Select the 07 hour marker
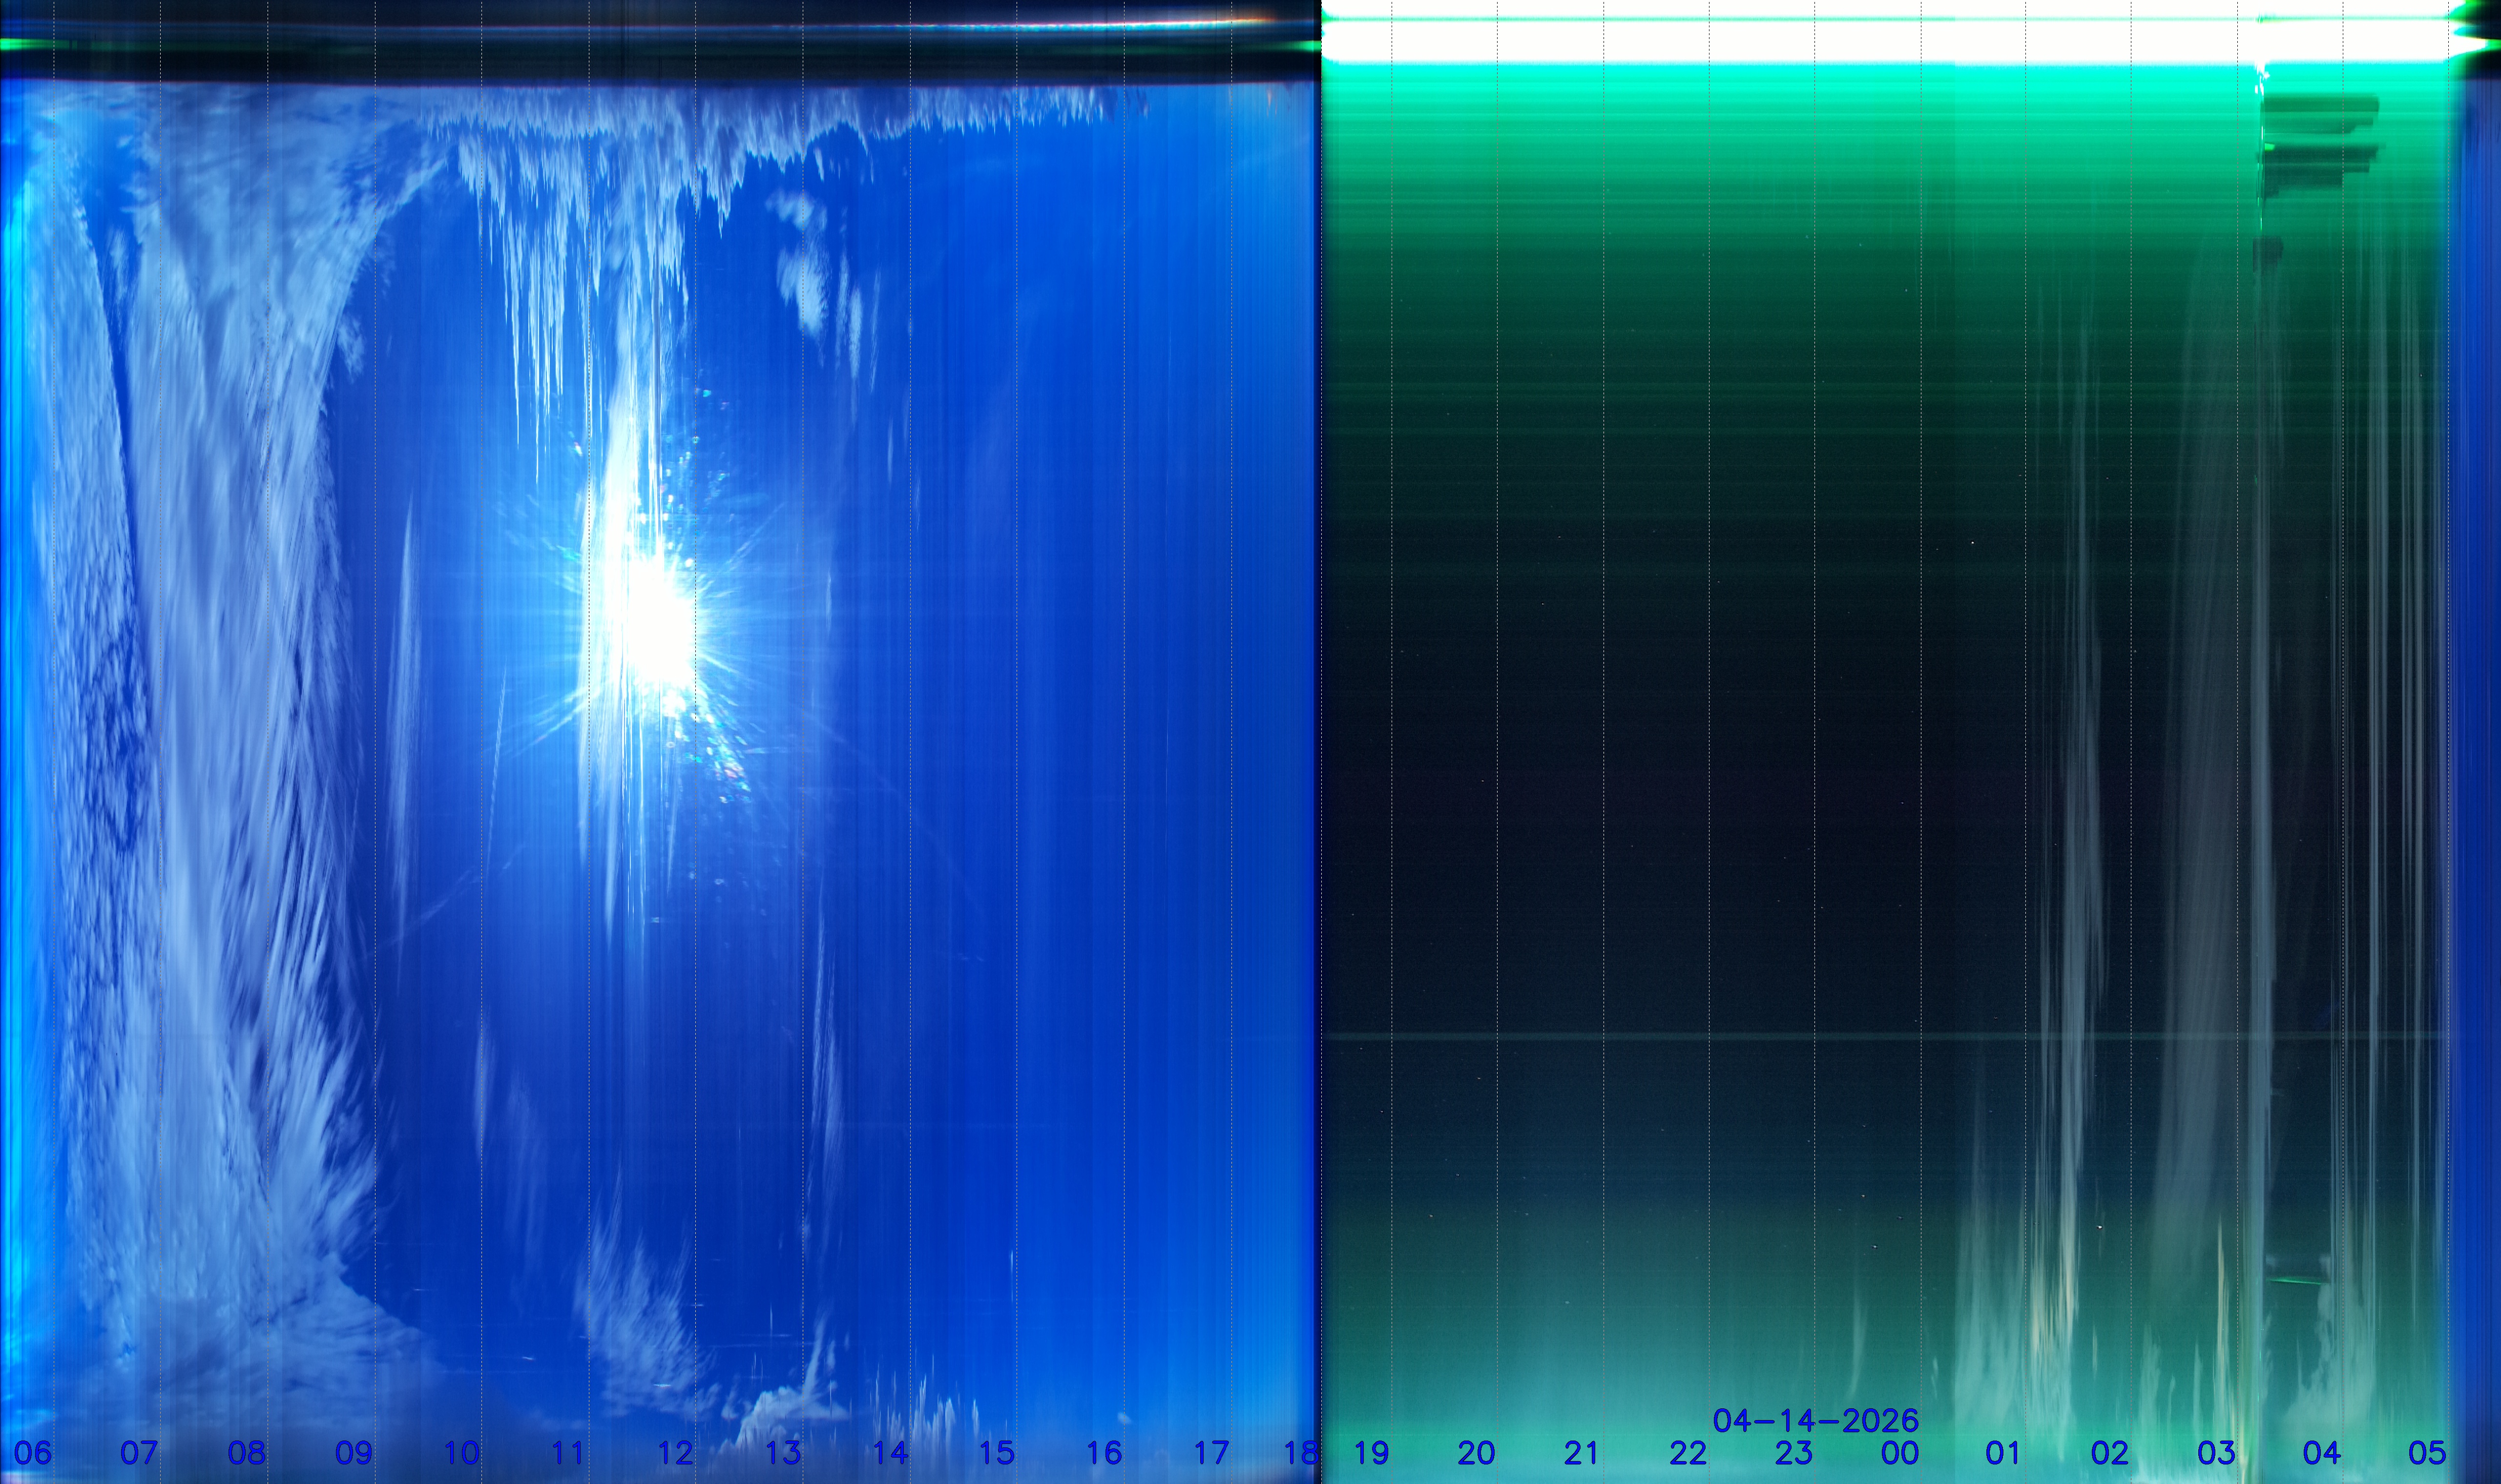 coord(139,1452)
